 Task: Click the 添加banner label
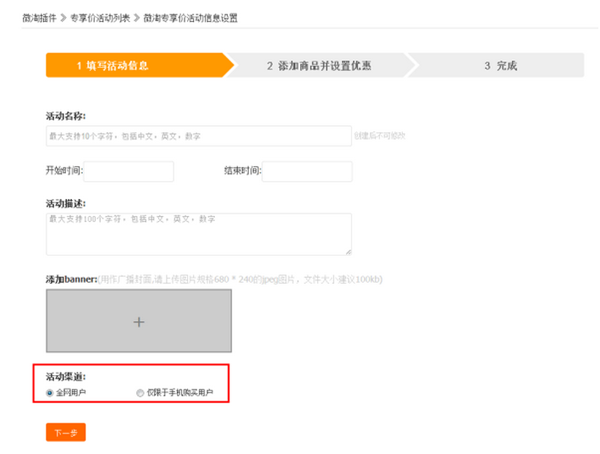(72, 279)
